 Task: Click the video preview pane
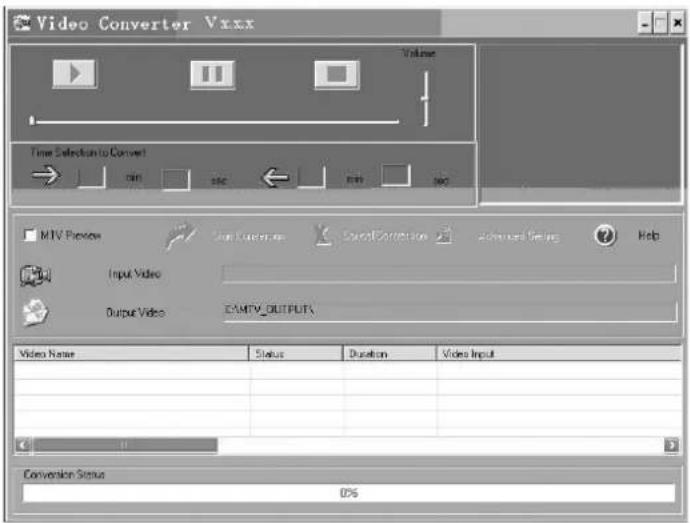[x=580, y=123]
